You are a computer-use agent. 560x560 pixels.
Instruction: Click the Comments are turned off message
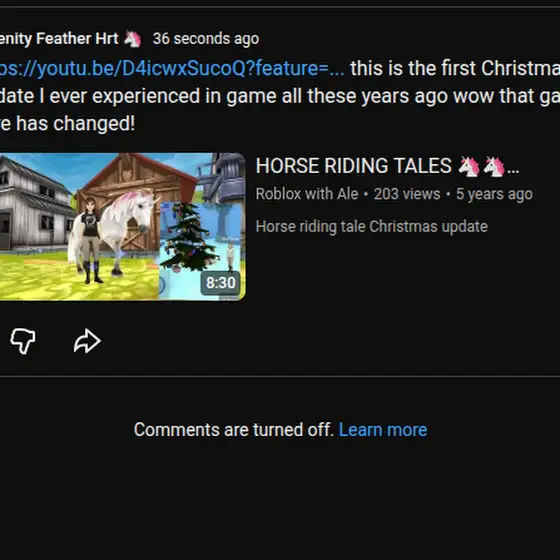click(234, 429)
